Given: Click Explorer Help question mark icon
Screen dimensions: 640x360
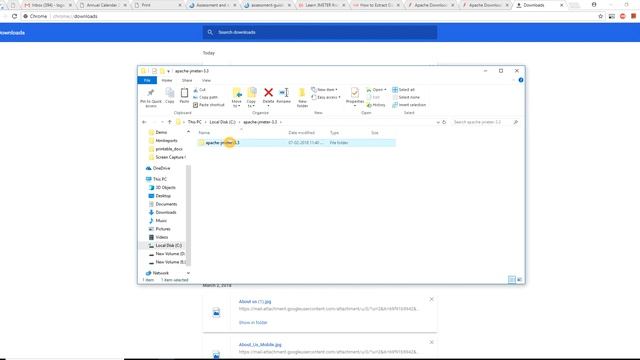Looking at the screenshot, I should (x=521, y=80).
